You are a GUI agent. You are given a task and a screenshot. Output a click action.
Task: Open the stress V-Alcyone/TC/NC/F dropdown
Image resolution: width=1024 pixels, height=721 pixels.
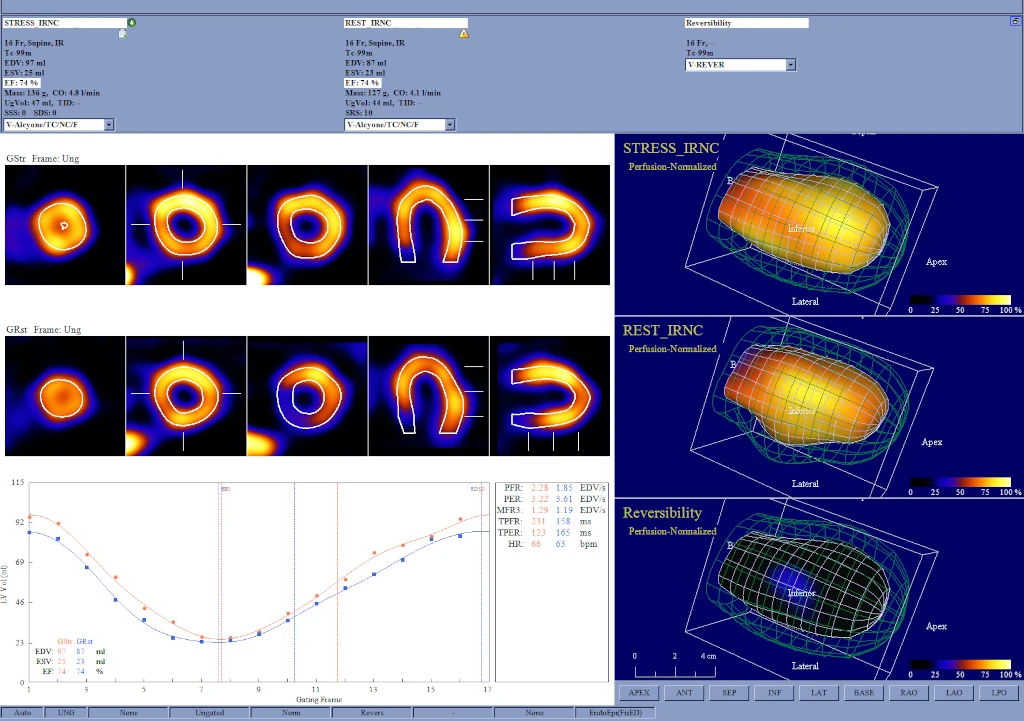109,125
